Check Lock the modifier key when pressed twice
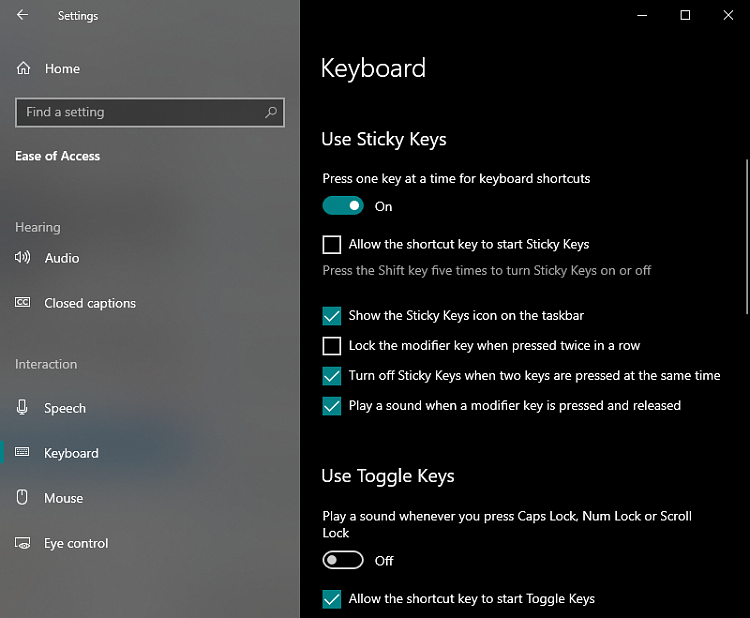 click(x=332, y=346)
